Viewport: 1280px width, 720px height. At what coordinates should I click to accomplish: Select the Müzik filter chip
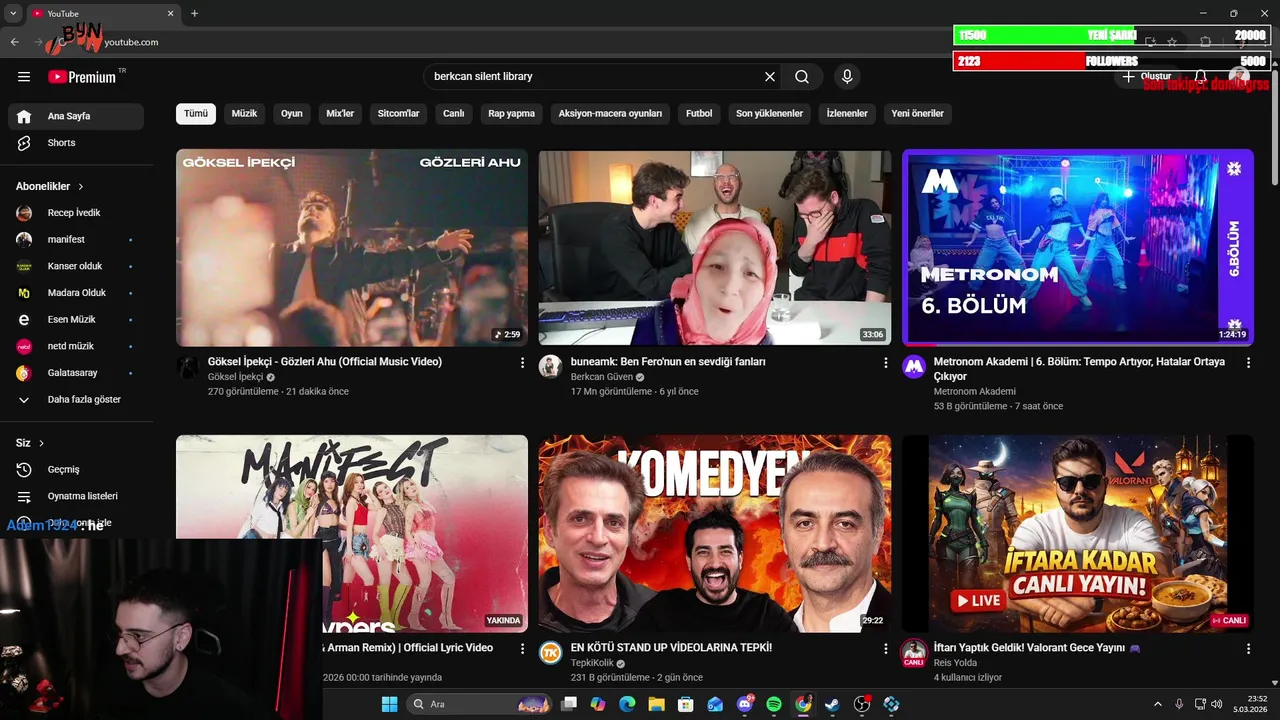click(x=244, y=114)
